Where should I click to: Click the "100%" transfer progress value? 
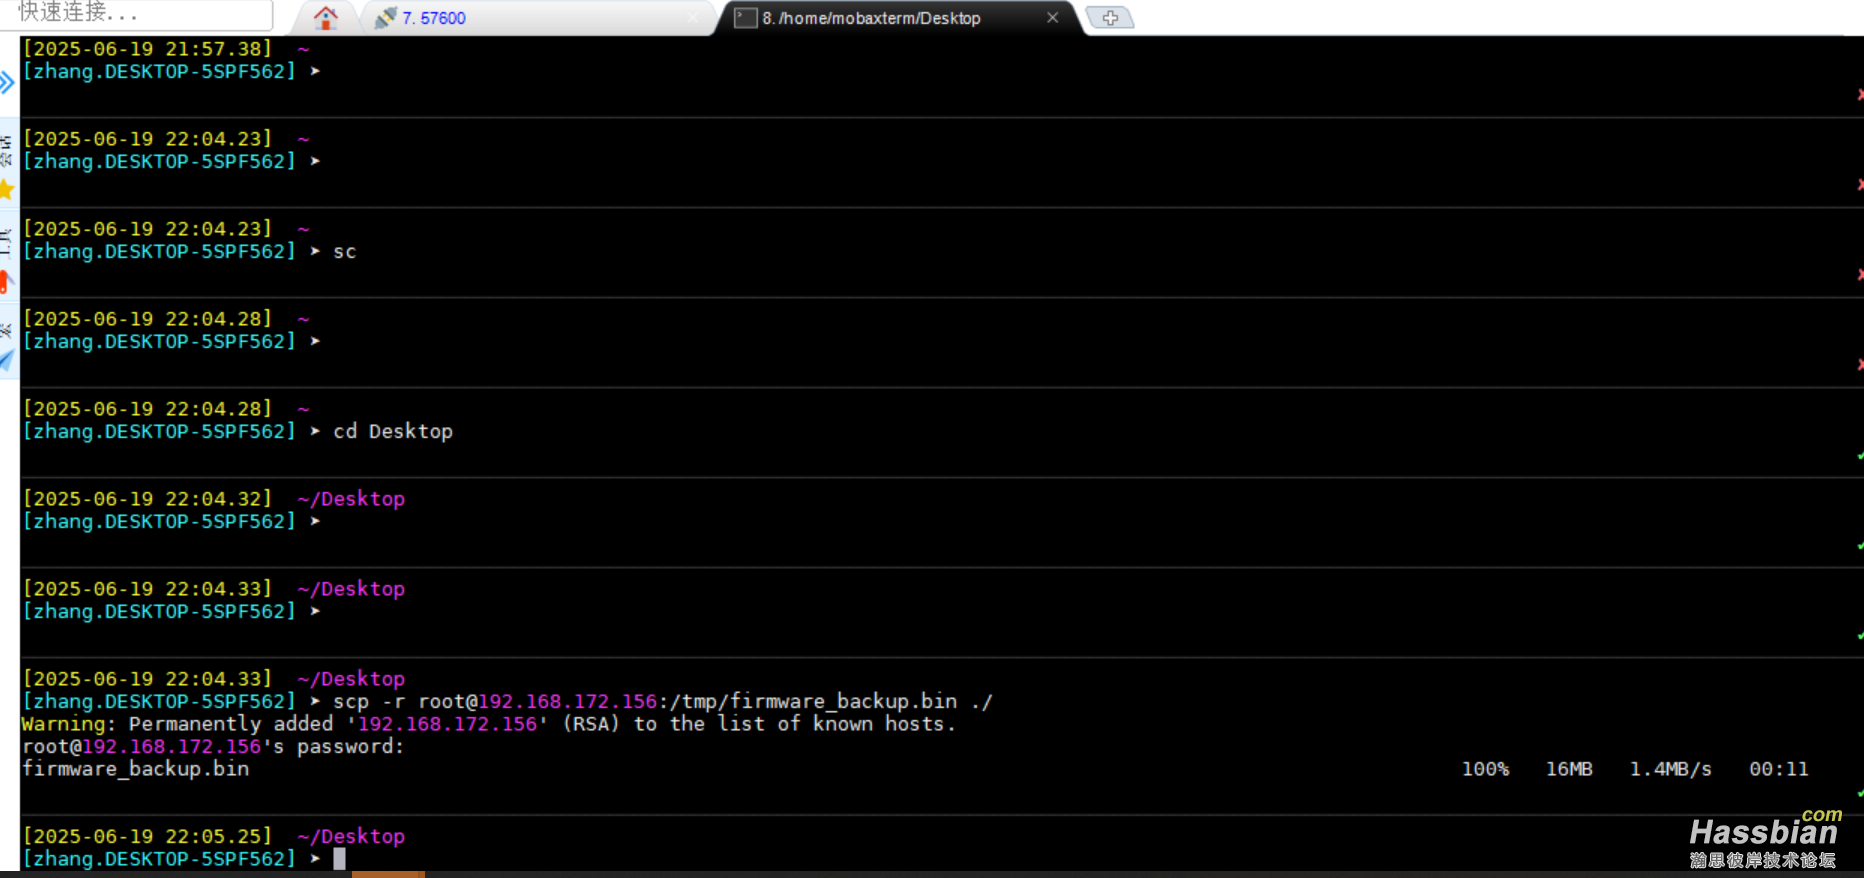1485,768
